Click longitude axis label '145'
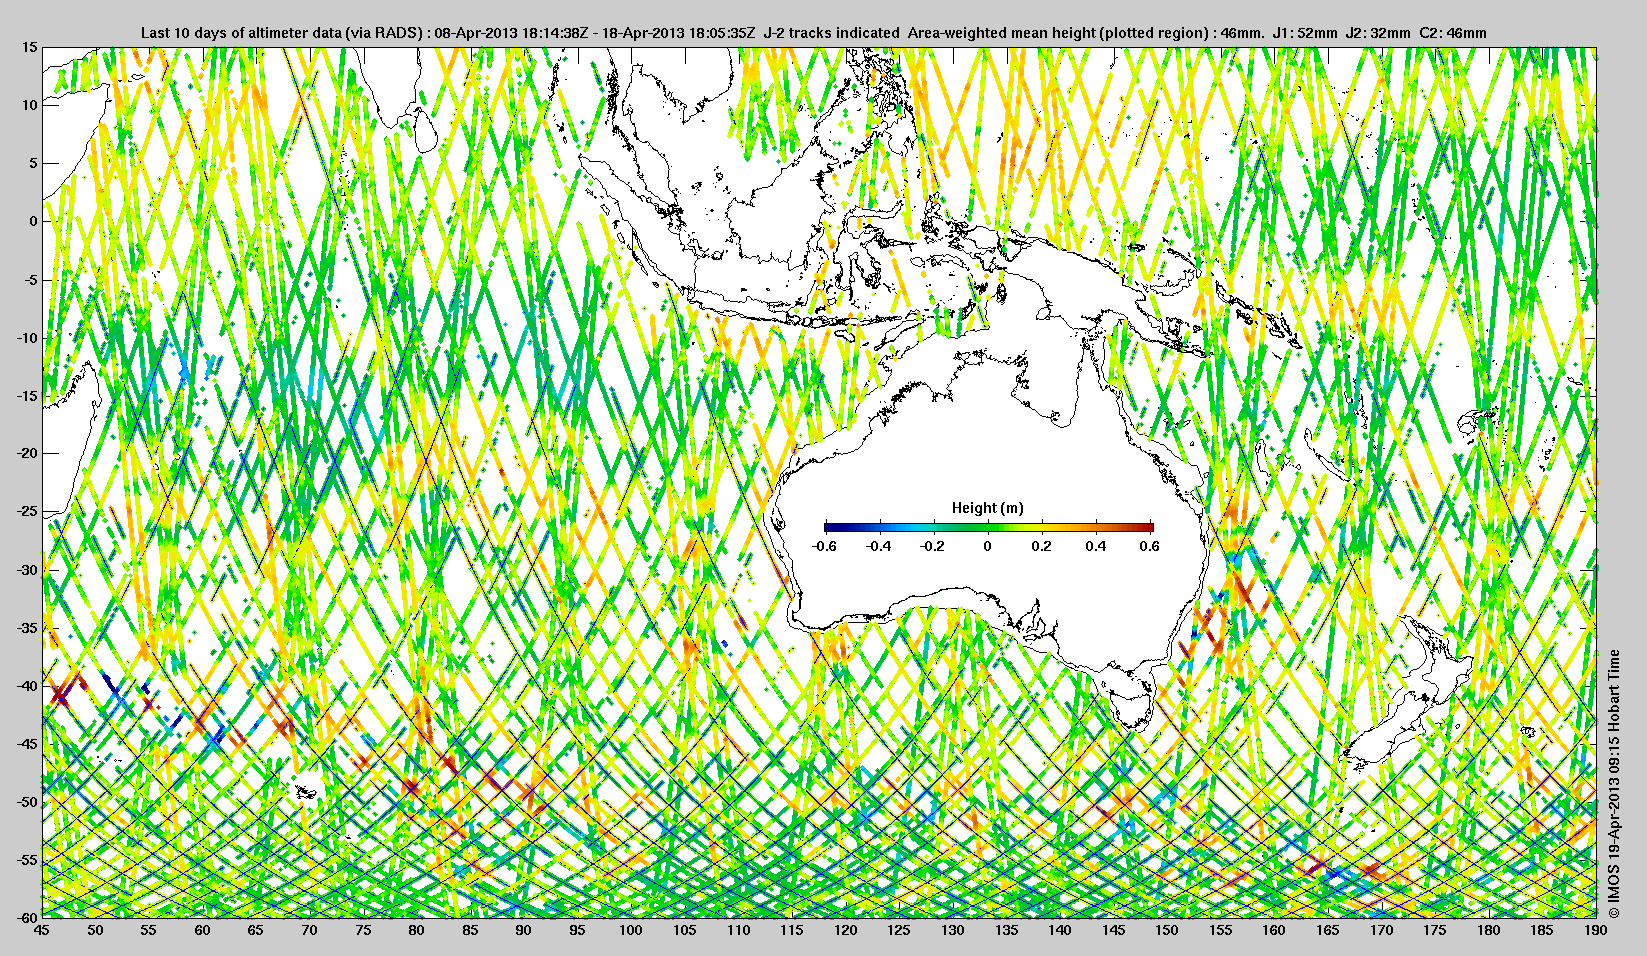 1114,930
